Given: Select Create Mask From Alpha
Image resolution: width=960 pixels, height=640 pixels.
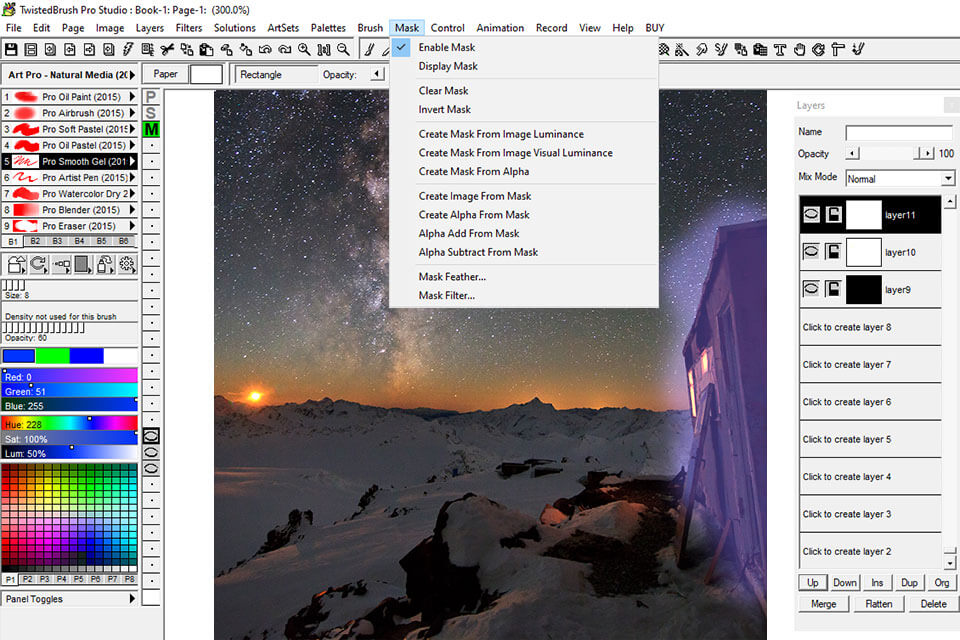Looking at the screenshot, I should click(473, 171).
